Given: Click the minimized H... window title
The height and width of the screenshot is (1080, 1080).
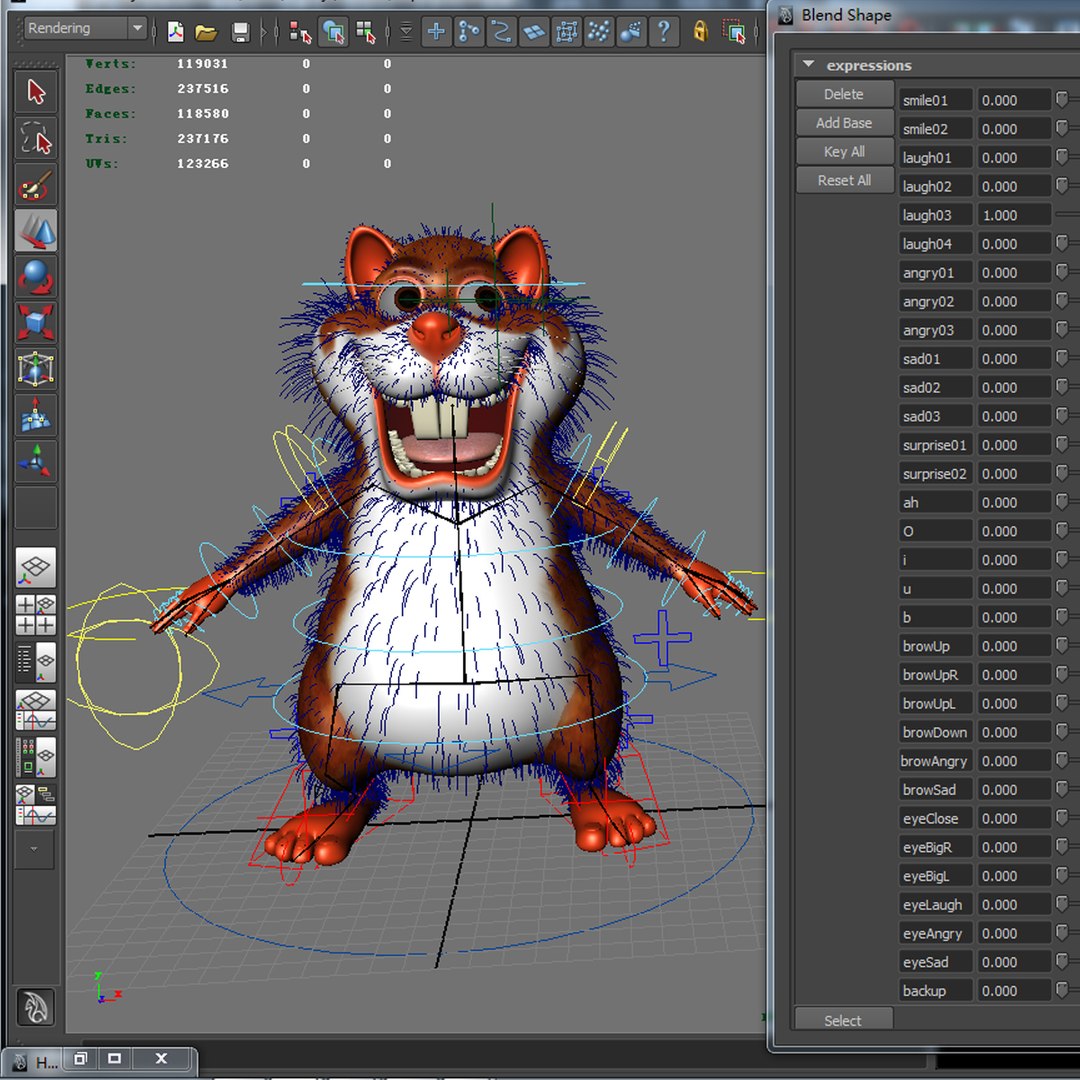Looking at the screenshot, I should point(47,1063).
